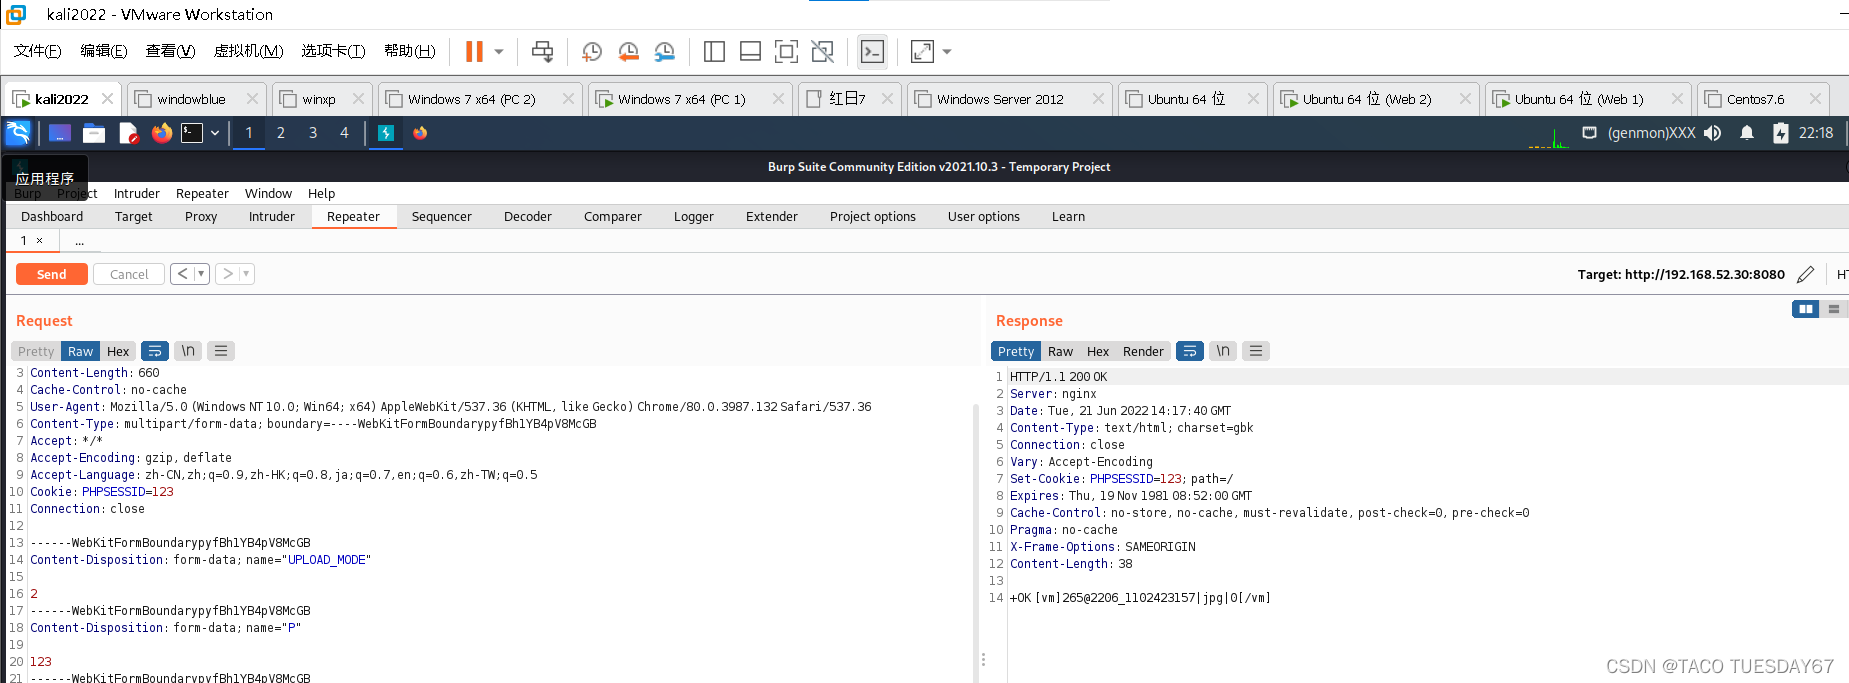Open the Decoder tab in Burp
The image size is (1849, 683).
(x=528, y=217)
